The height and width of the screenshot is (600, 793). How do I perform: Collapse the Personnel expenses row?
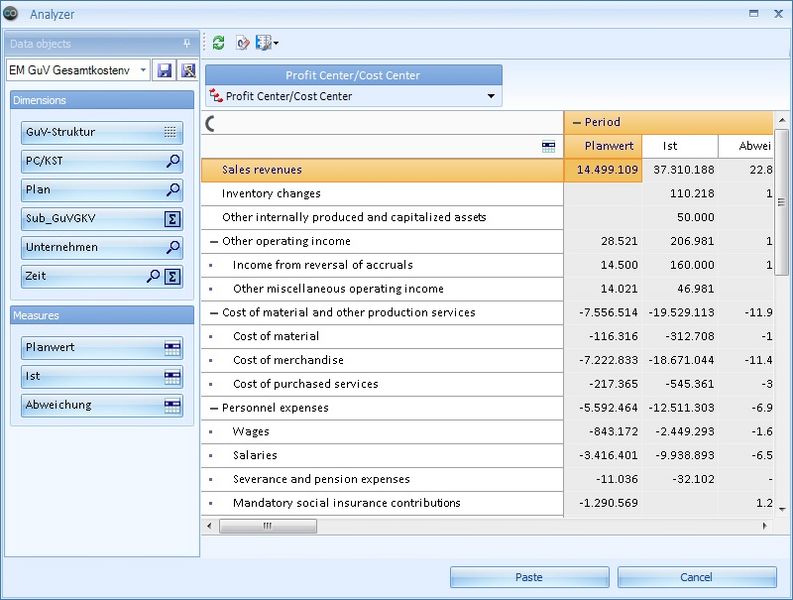pyautogui.click(x=214, y=408)
